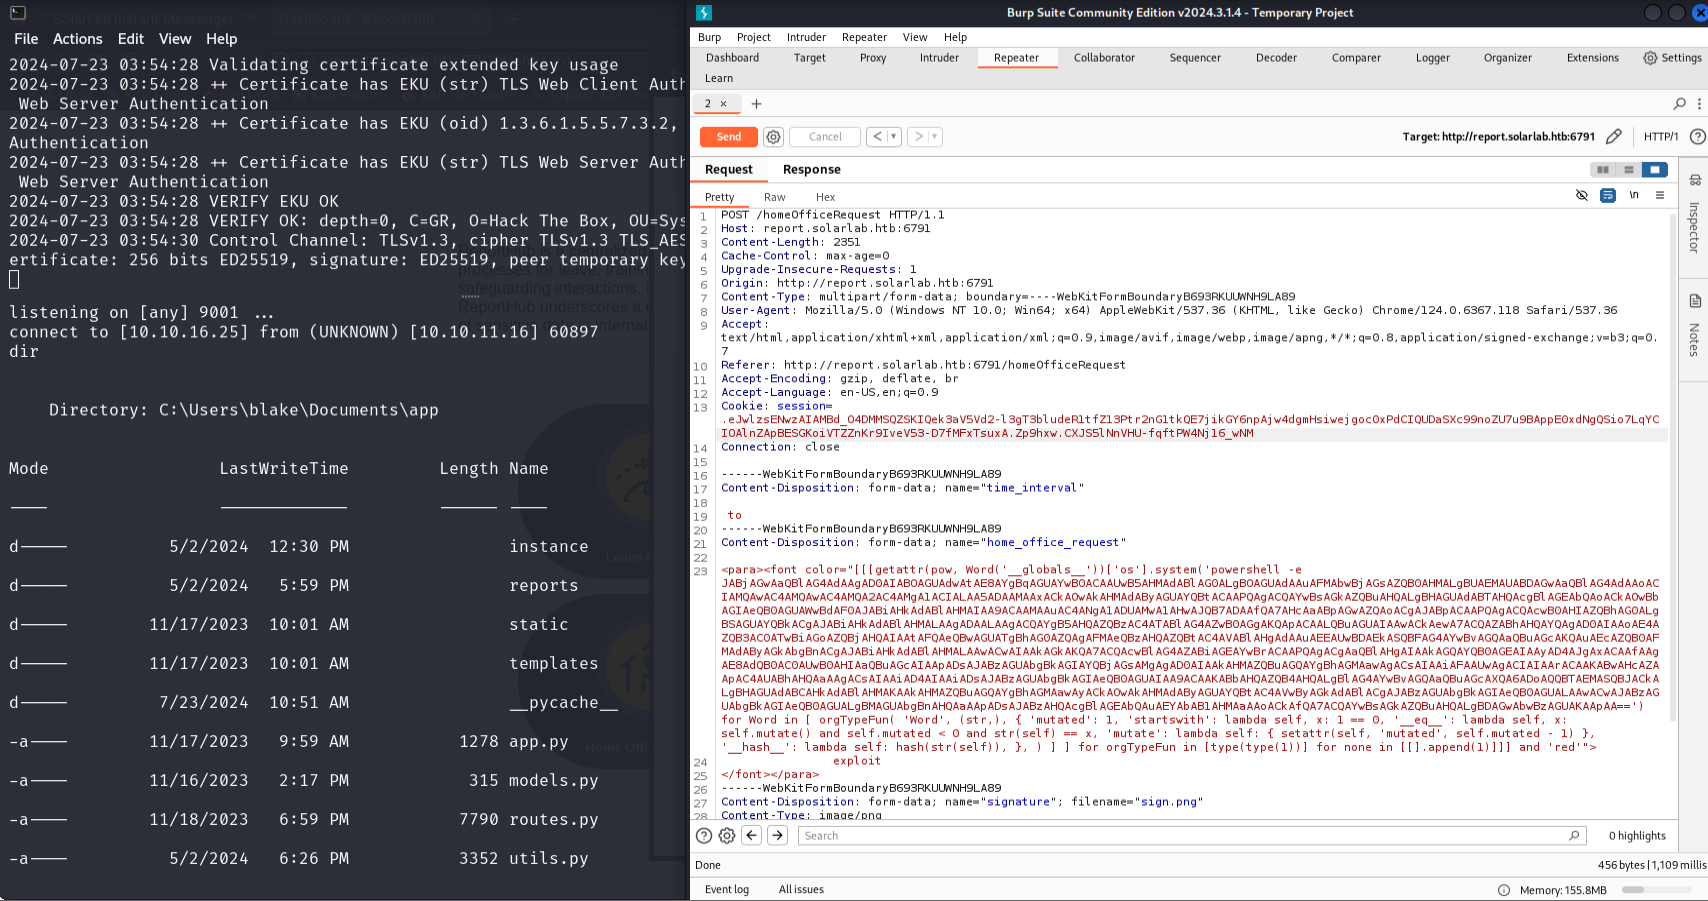Click the 0 highlights label
The height and width of the screenshot is (901, 1708).
pyautogui.click(x=1637, y=836)
